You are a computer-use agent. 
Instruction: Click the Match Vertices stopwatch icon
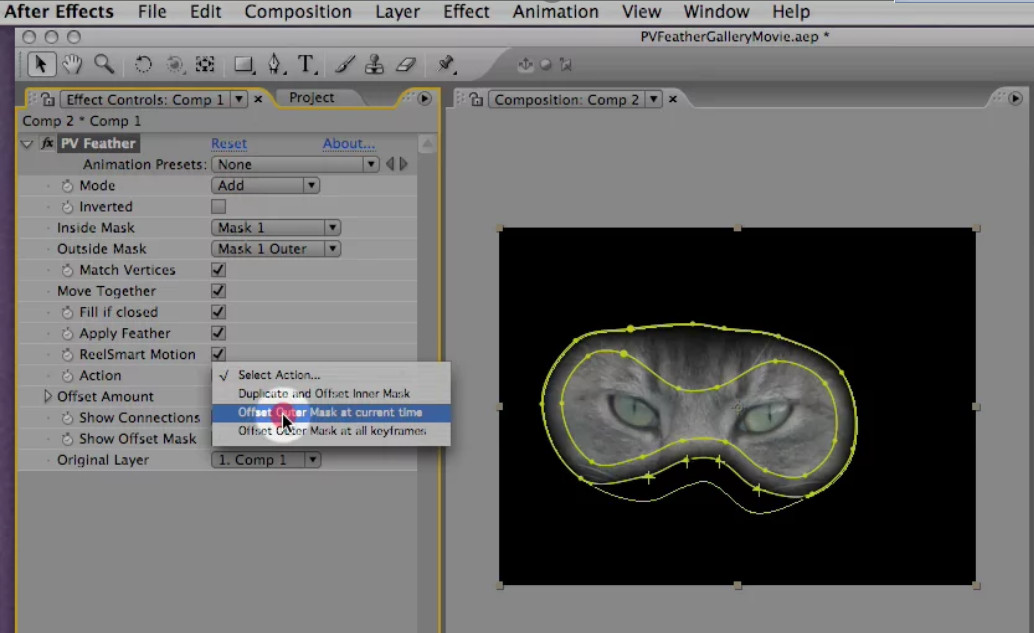click(67, 270)
